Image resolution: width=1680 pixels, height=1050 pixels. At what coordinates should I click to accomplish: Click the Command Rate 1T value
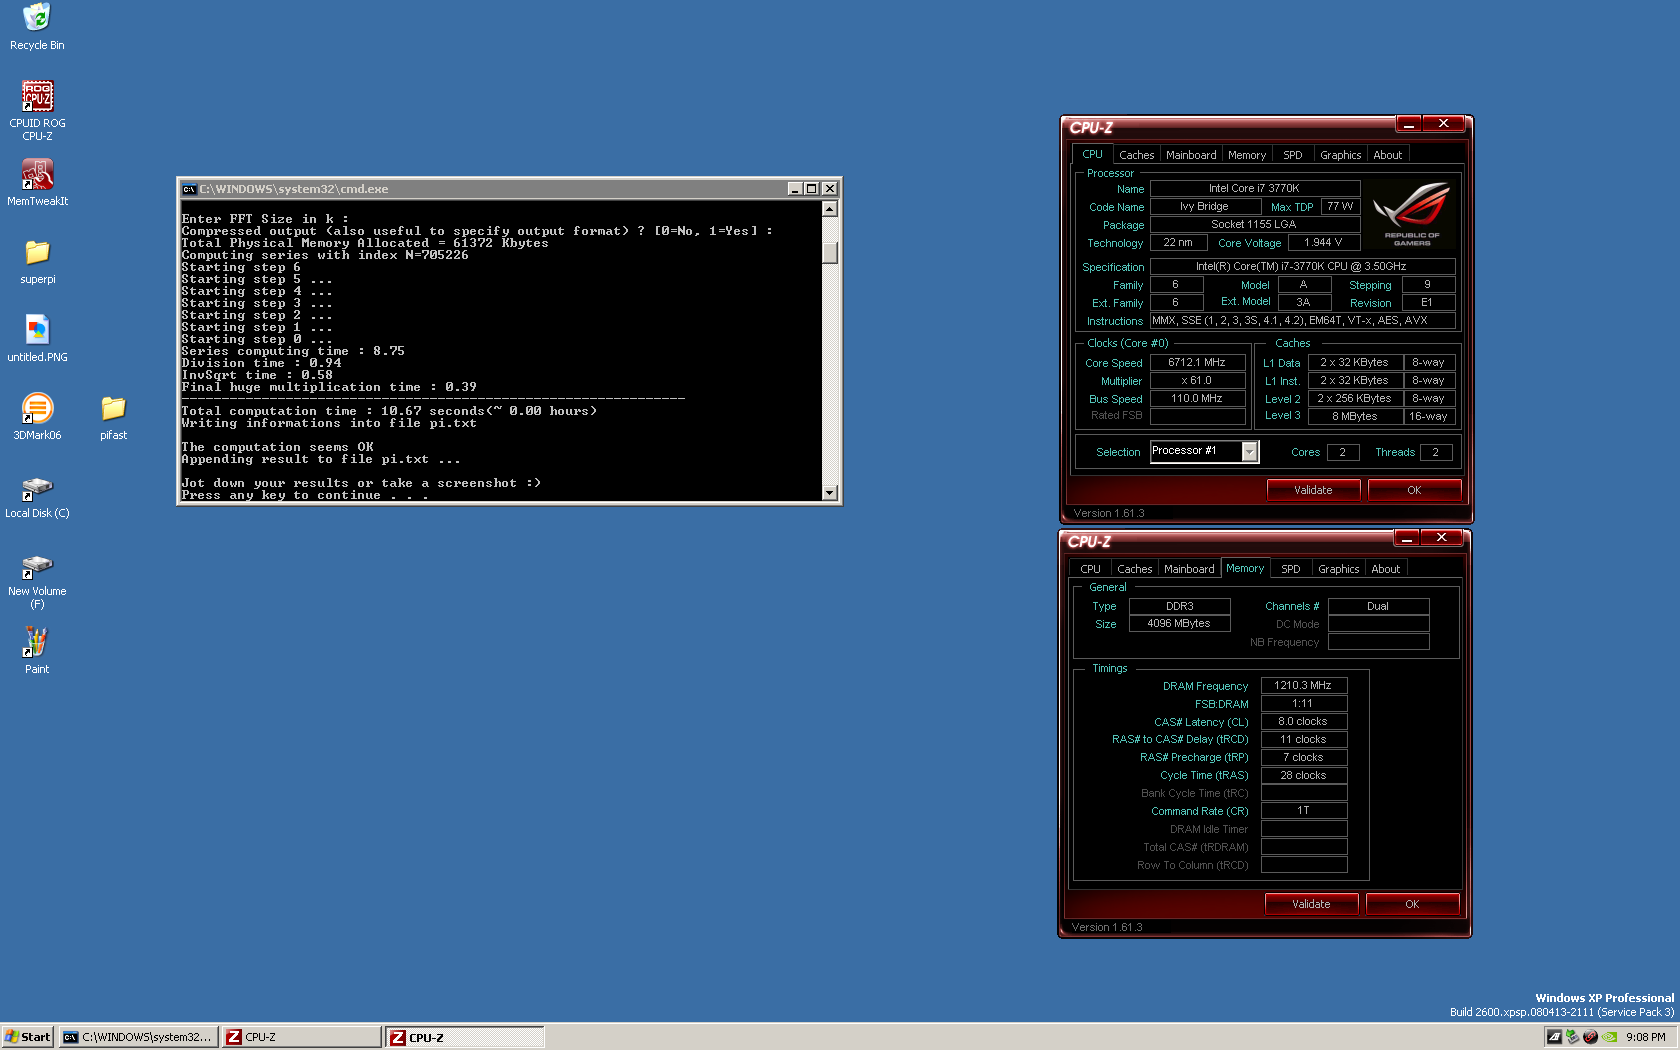point(1303,811)
